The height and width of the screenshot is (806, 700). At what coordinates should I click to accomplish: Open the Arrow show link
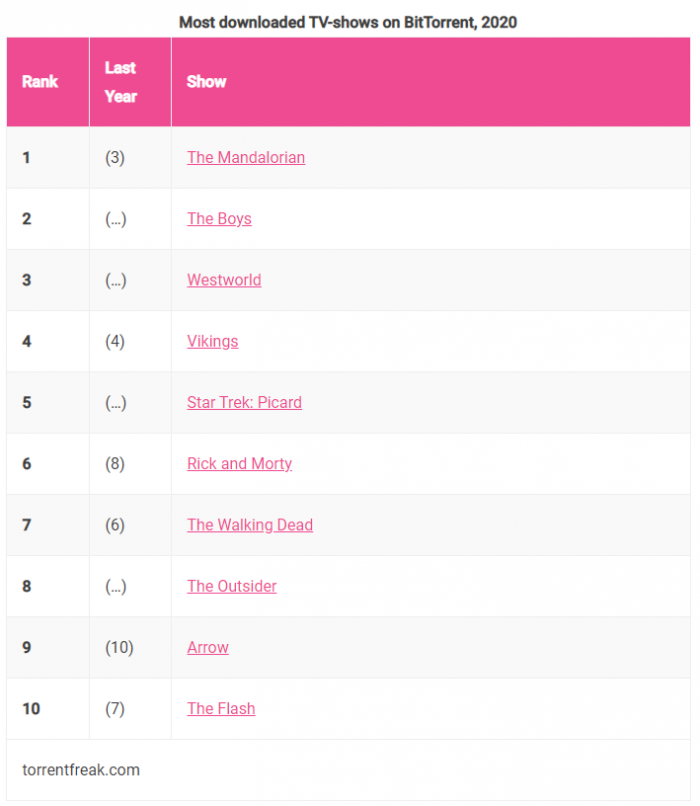(x=207, y=647)
